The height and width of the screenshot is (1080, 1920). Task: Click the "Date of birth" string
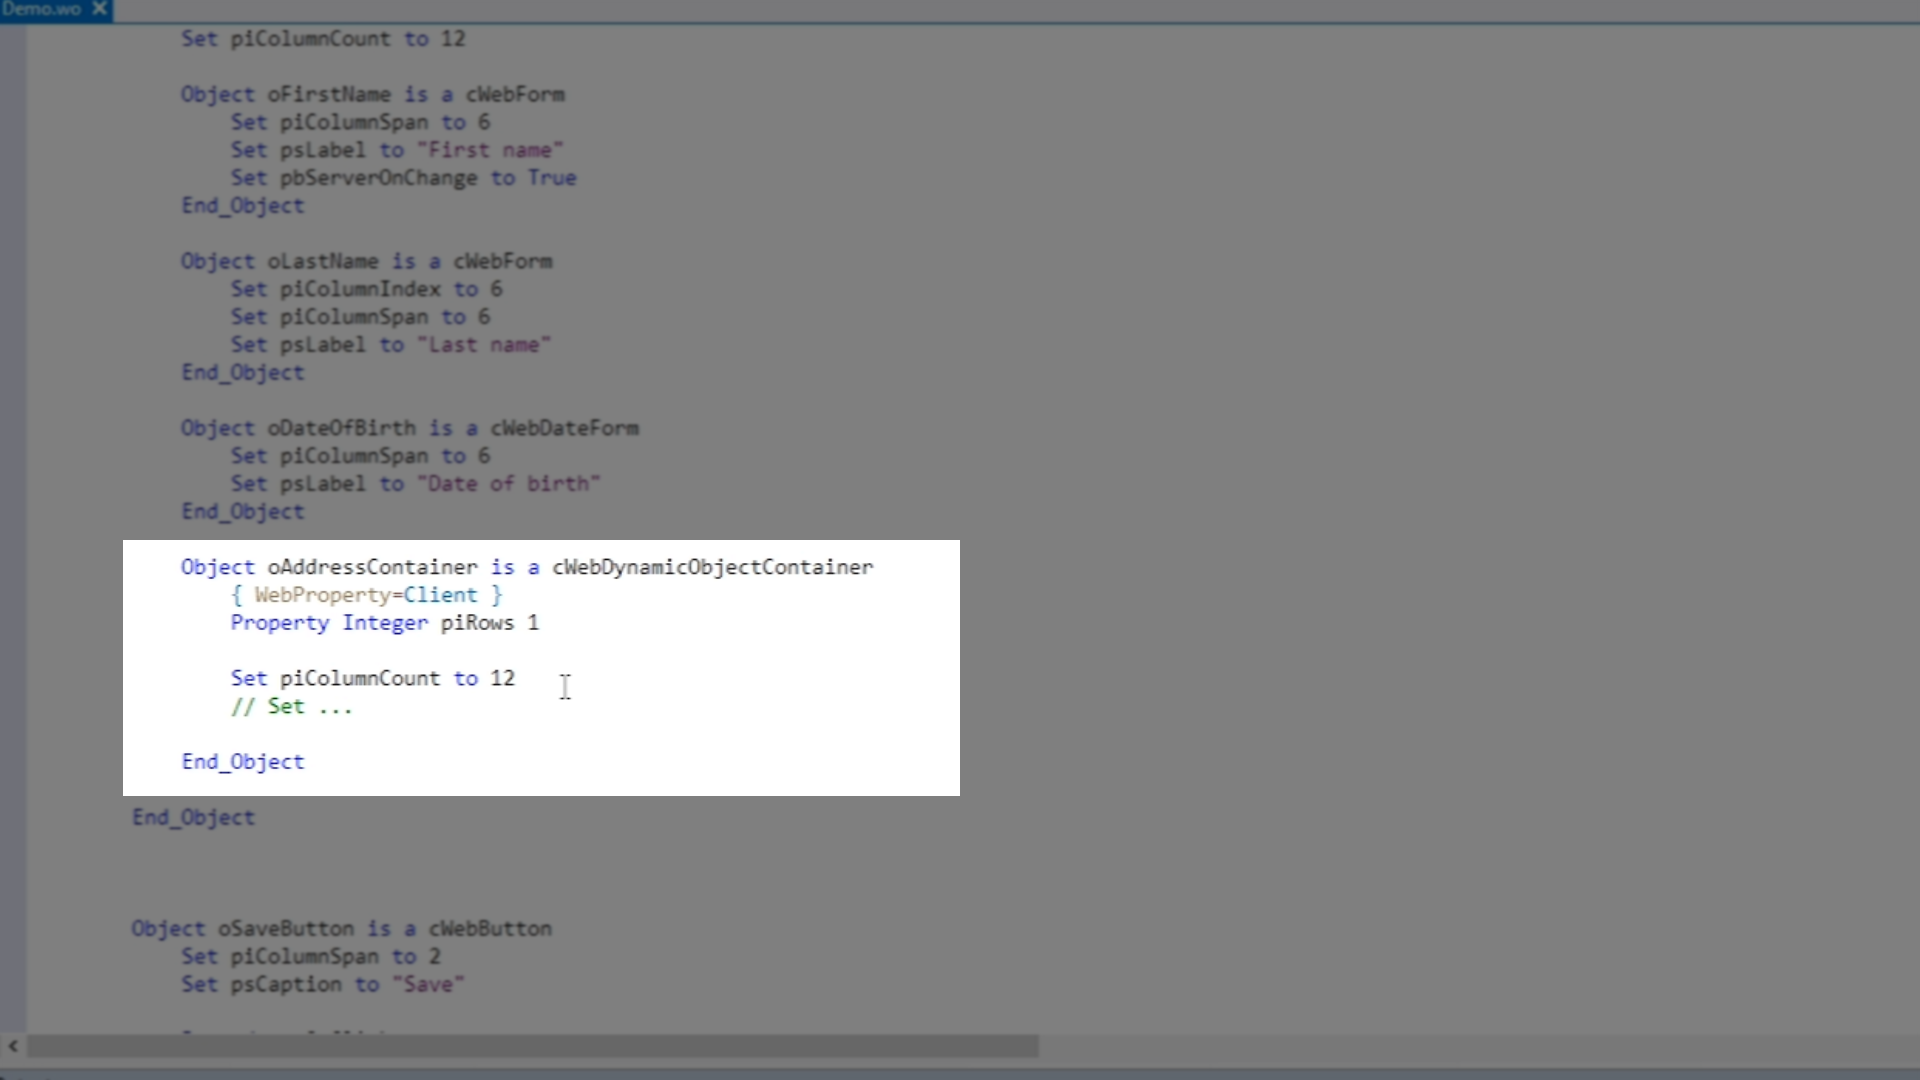point(508,484)
